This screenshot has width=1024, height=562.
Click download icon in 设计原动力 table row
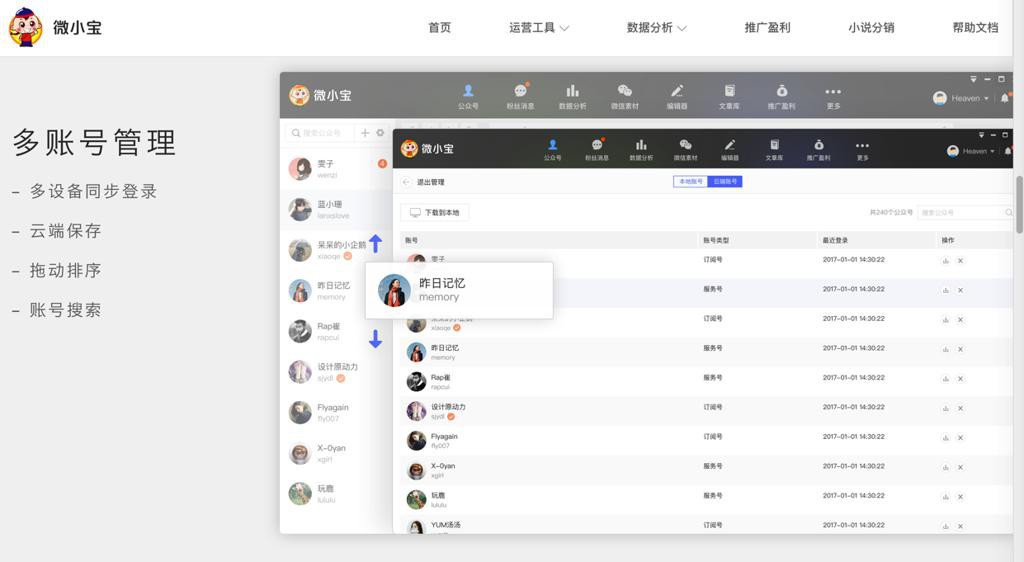[946, 409]
